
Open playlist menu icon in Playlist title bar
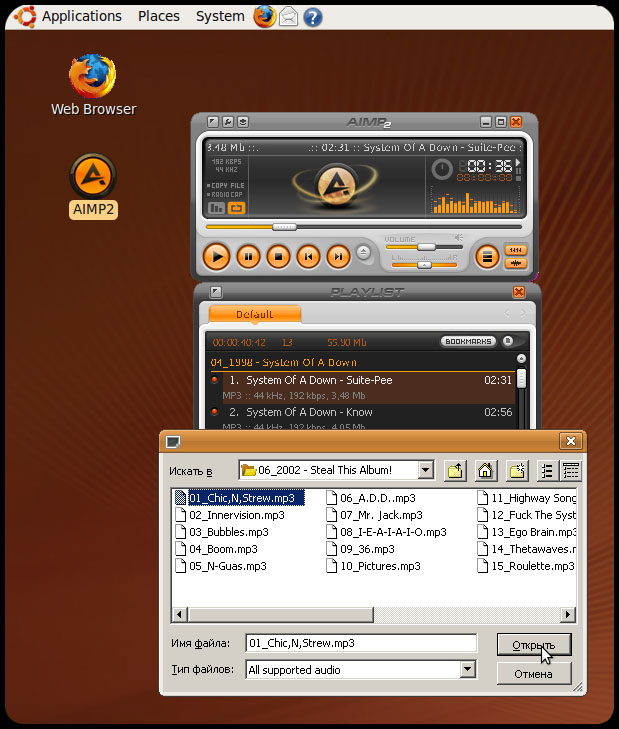click(x=216, y=292)
